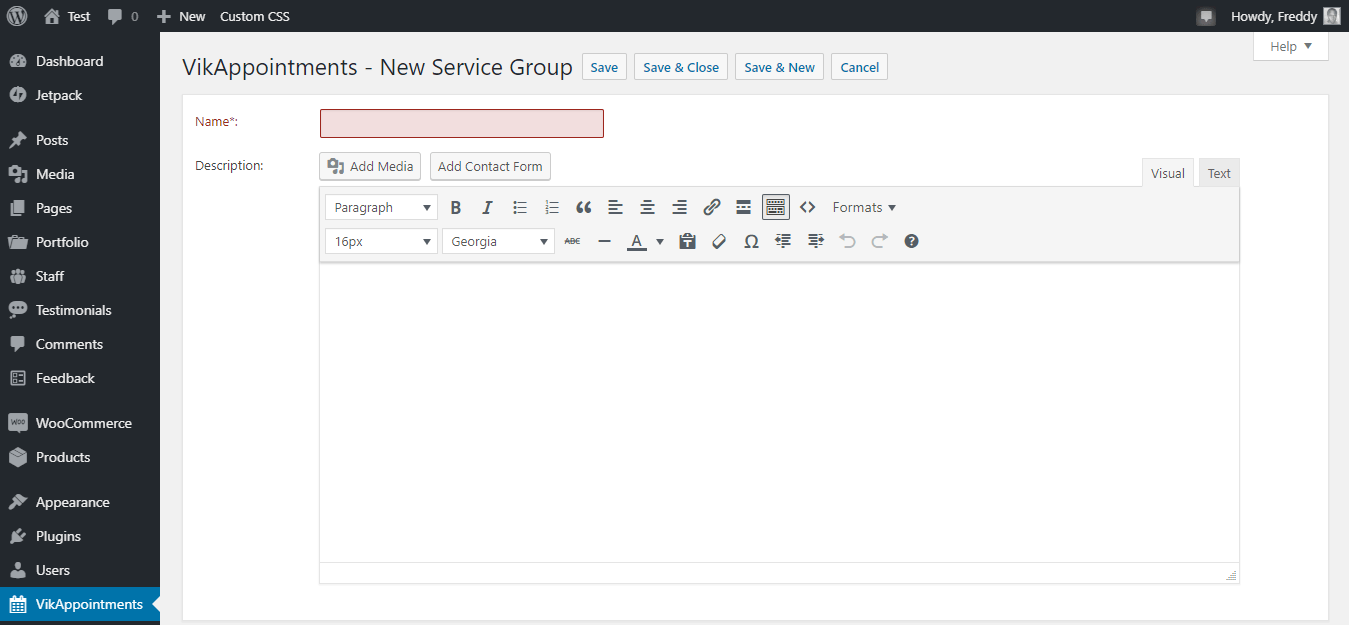Open the Formats dropdown
1349x625 pixels.
click(x=864, y=207)
